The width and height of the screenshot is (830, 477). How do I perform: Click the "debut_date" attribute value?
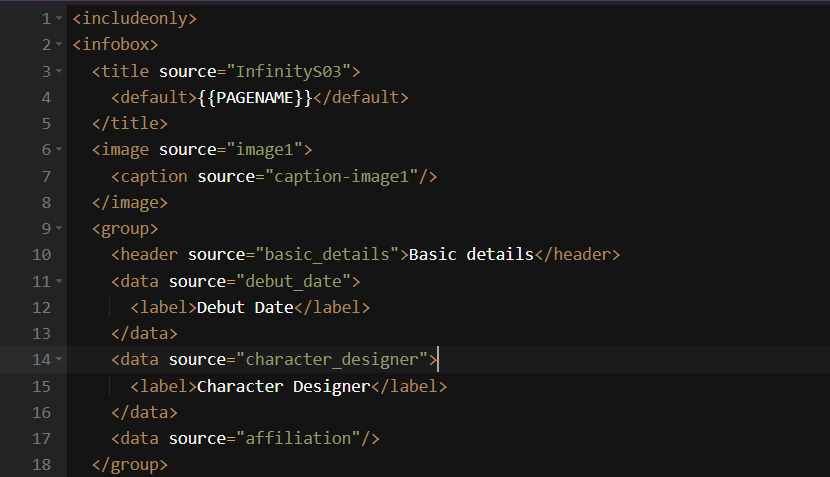coord(294,281)
